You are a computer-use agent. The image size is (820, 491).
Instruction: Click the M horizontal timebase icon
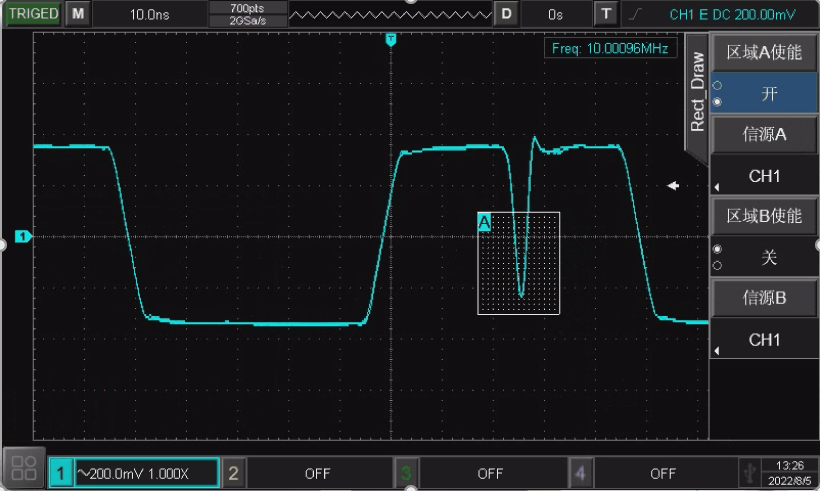click(x=78, y=14)
